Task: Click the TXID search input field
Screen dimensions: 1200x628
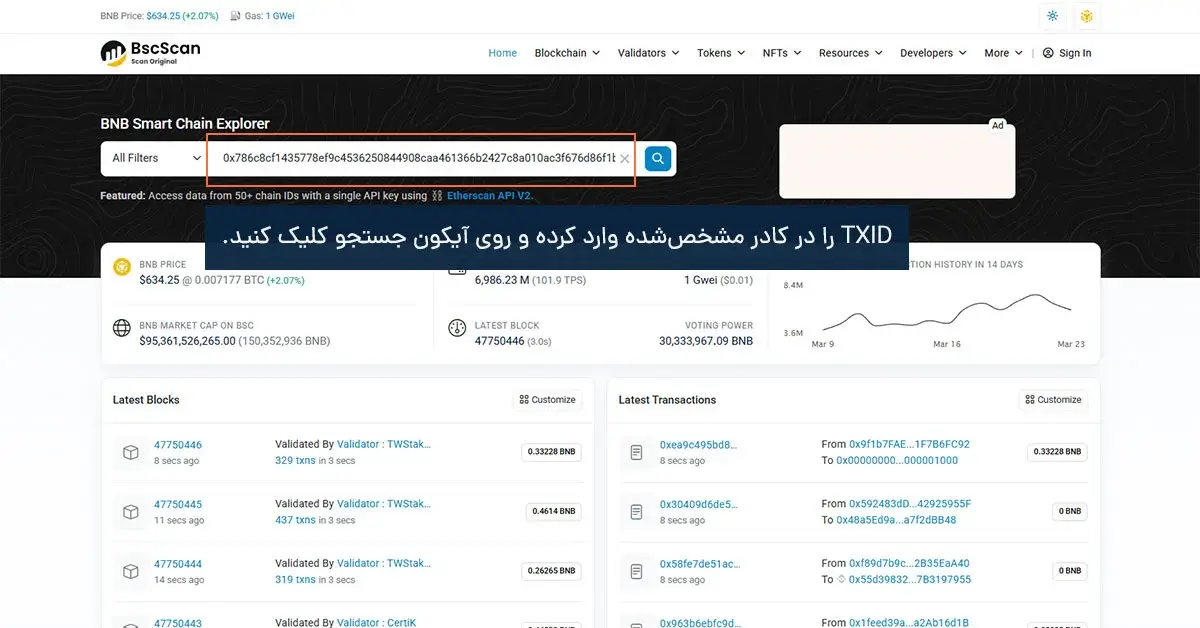Action: point(420,159)
